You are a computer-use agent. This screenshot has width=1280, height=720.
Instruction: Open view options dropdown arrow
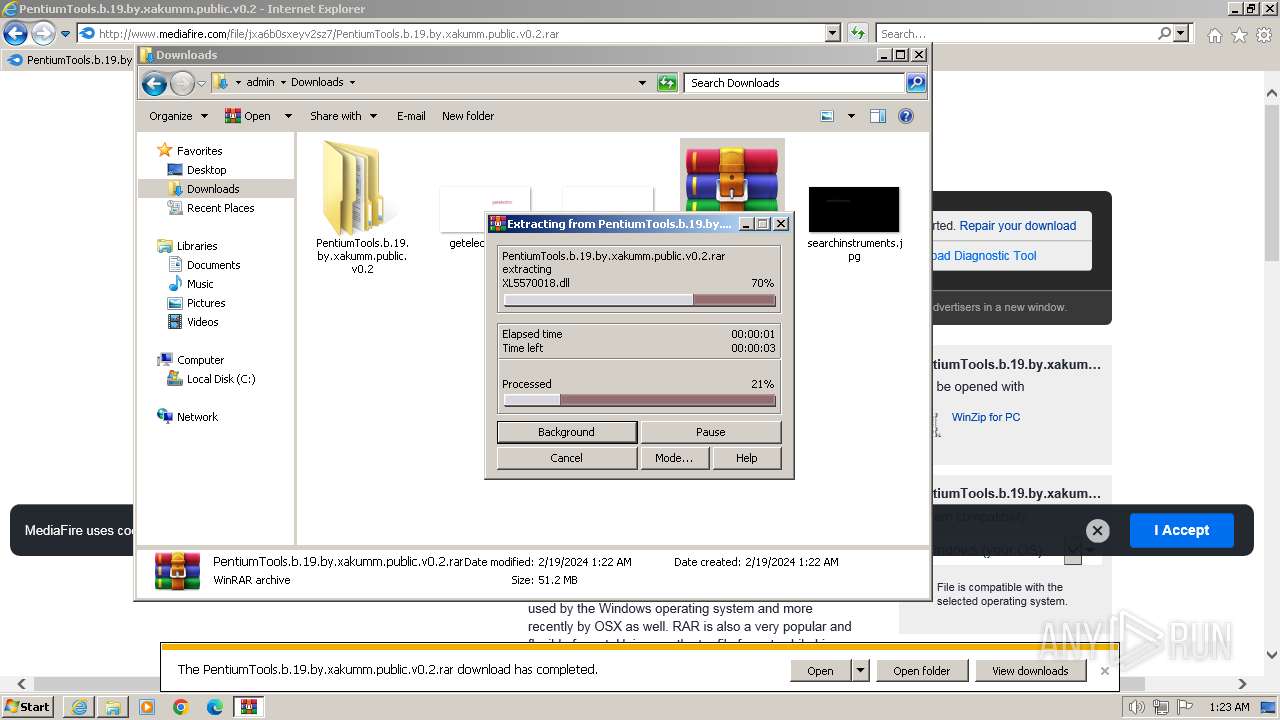(851, 116)
